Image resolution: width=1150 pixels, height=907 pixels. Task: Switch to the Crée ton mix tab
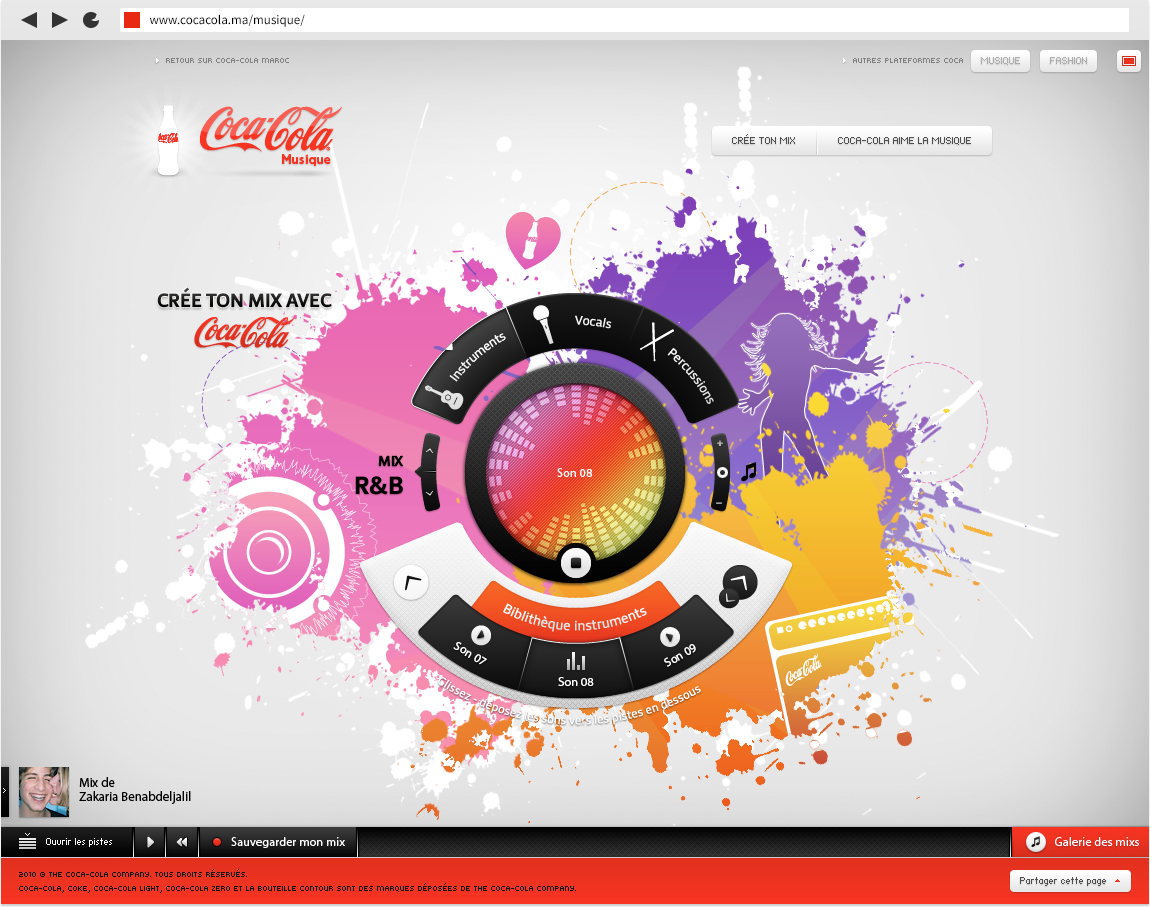(x=763, y=141)
